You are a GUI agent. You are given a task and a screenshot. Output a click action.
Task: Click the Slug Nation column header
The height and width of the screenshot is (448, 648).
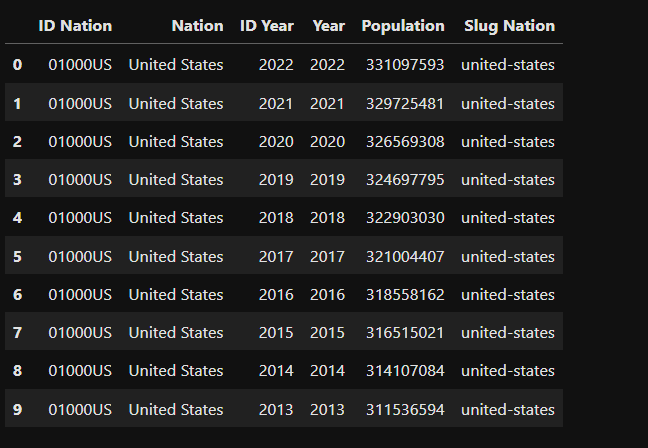pos(510,26)
